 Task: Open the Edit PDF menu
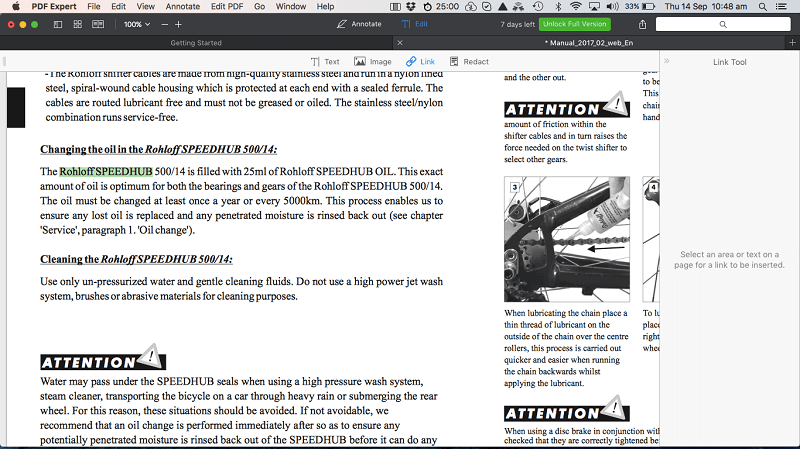(x=227, y=7)
